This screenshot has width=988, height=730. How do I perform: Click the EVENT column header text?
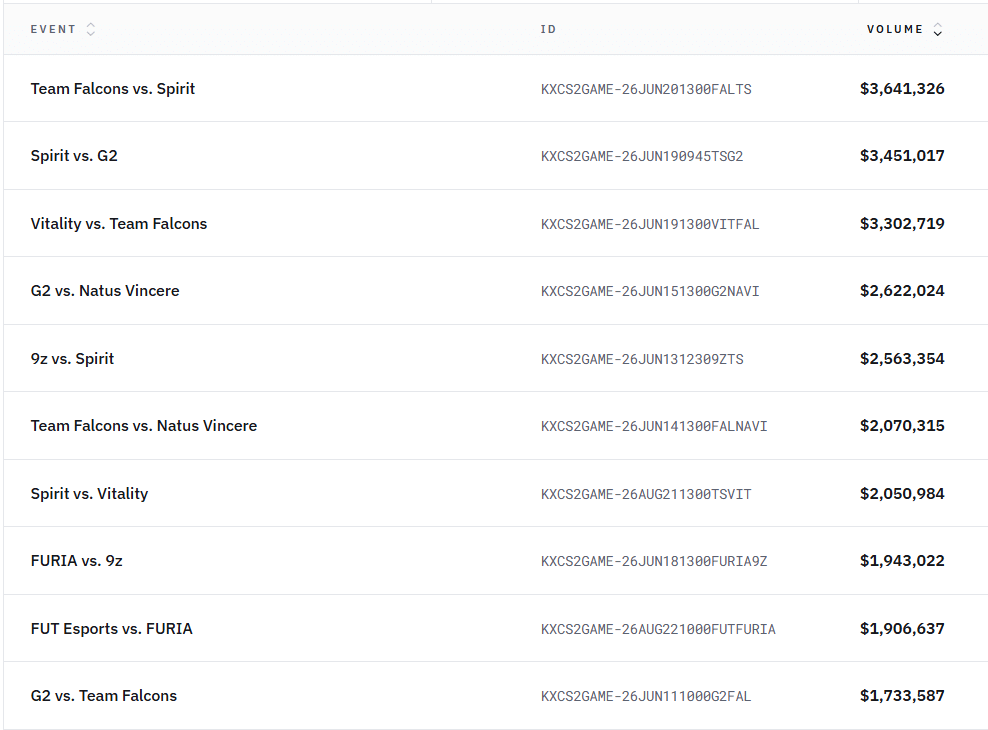[x=53, y=30]
